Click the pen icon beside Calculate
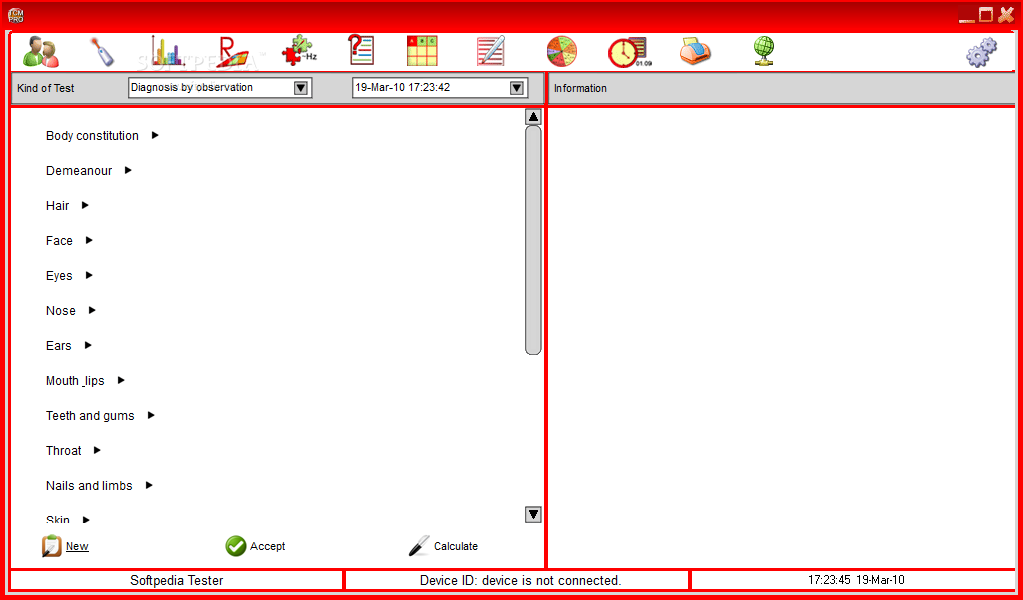 [420, 546]
